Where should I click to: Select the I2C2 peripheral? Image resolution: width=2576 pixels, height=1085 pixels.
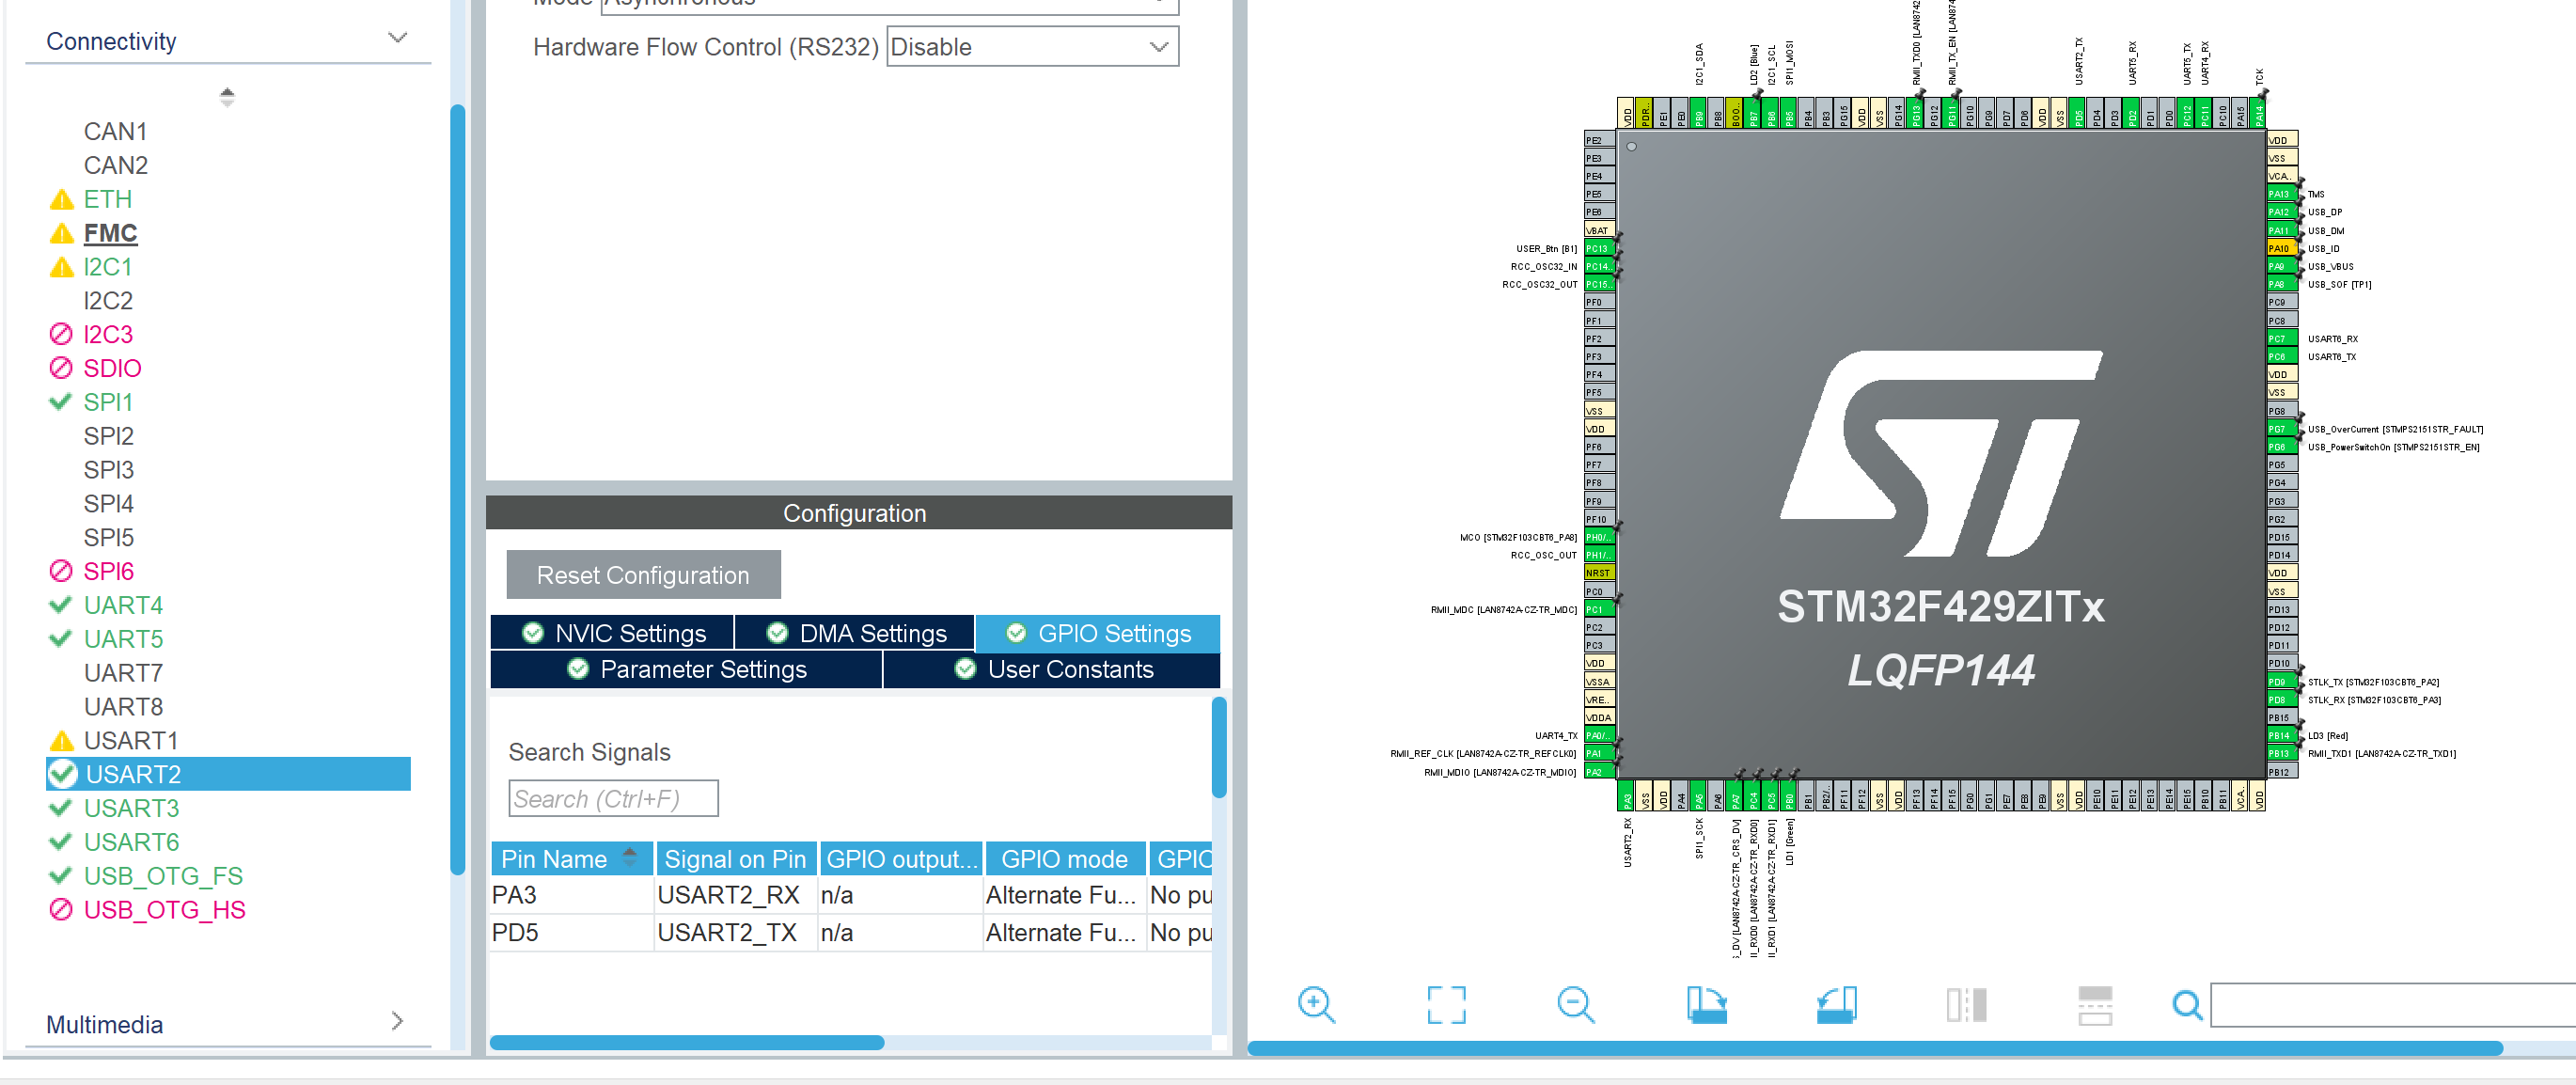108,301
